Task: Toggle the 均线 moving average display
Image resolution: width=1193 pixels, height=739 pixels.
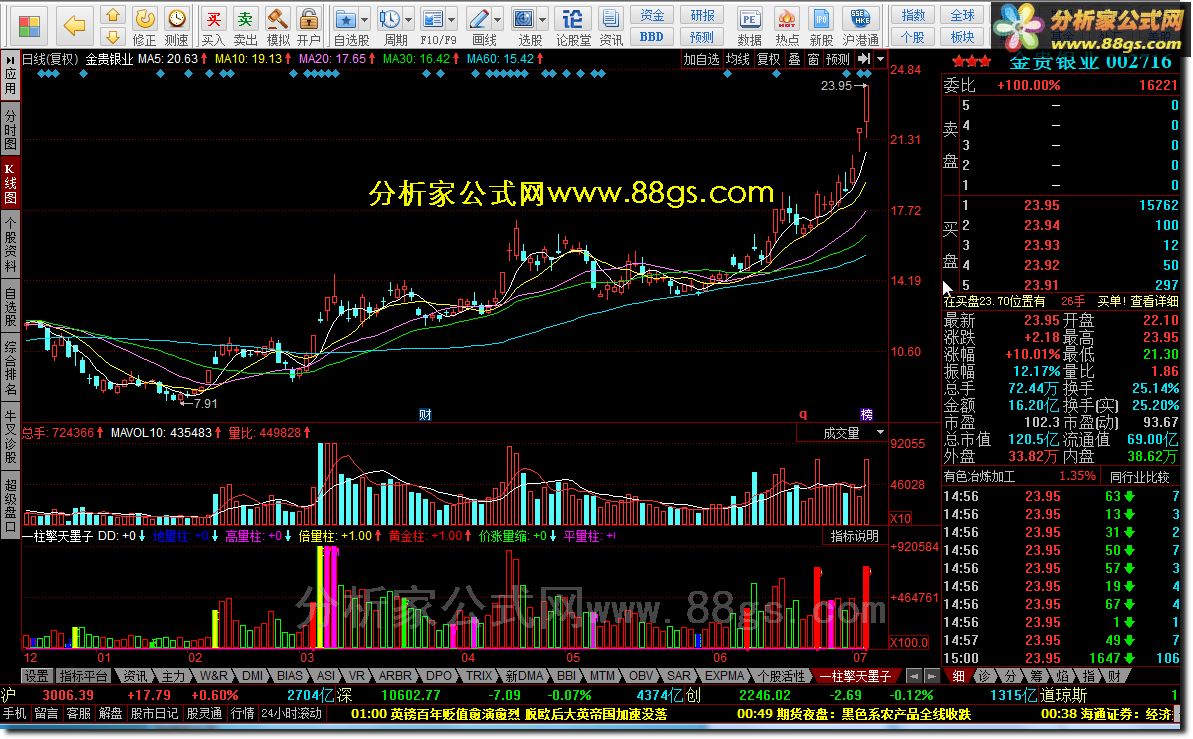Action: click(737, 59)
